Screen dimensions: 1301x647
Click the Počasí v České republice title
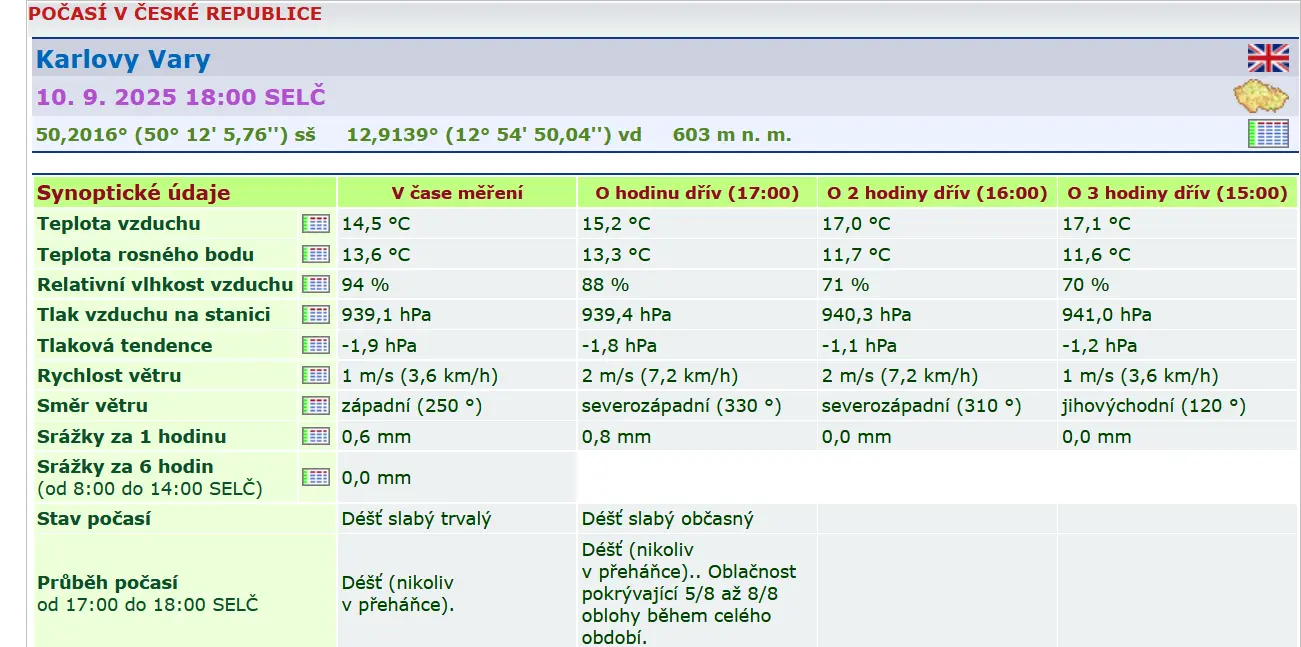point(175,14)
